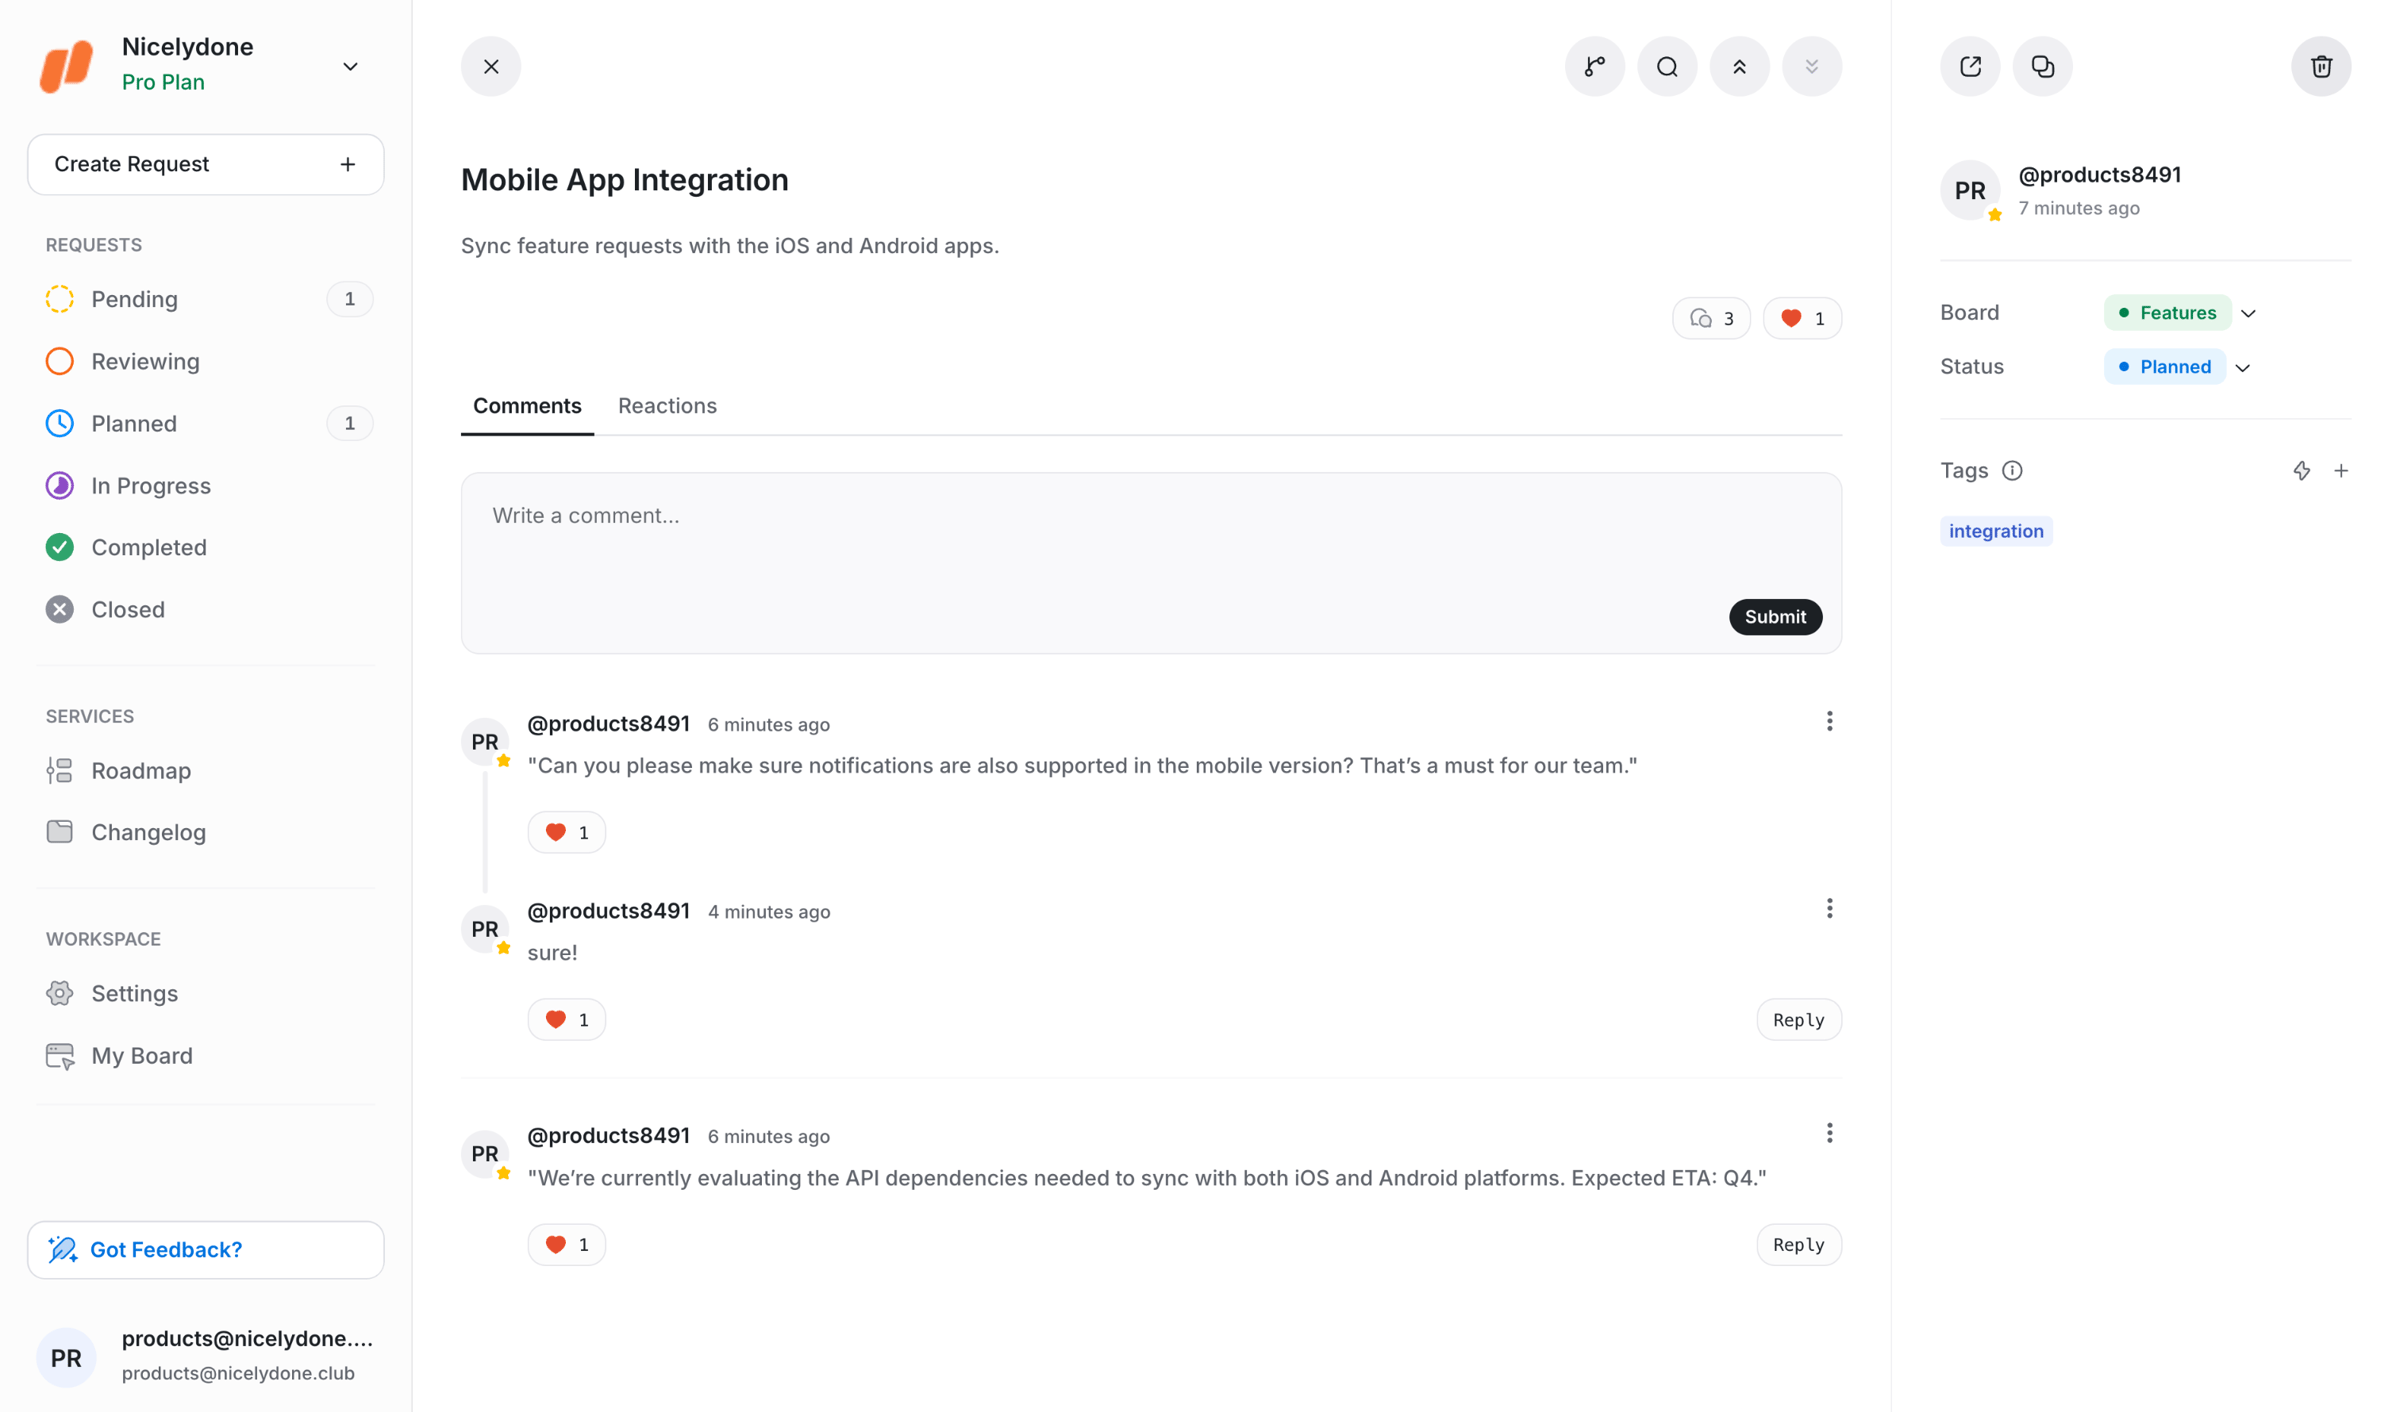Open Reviewing requests in sidebar

pos(206,361)
